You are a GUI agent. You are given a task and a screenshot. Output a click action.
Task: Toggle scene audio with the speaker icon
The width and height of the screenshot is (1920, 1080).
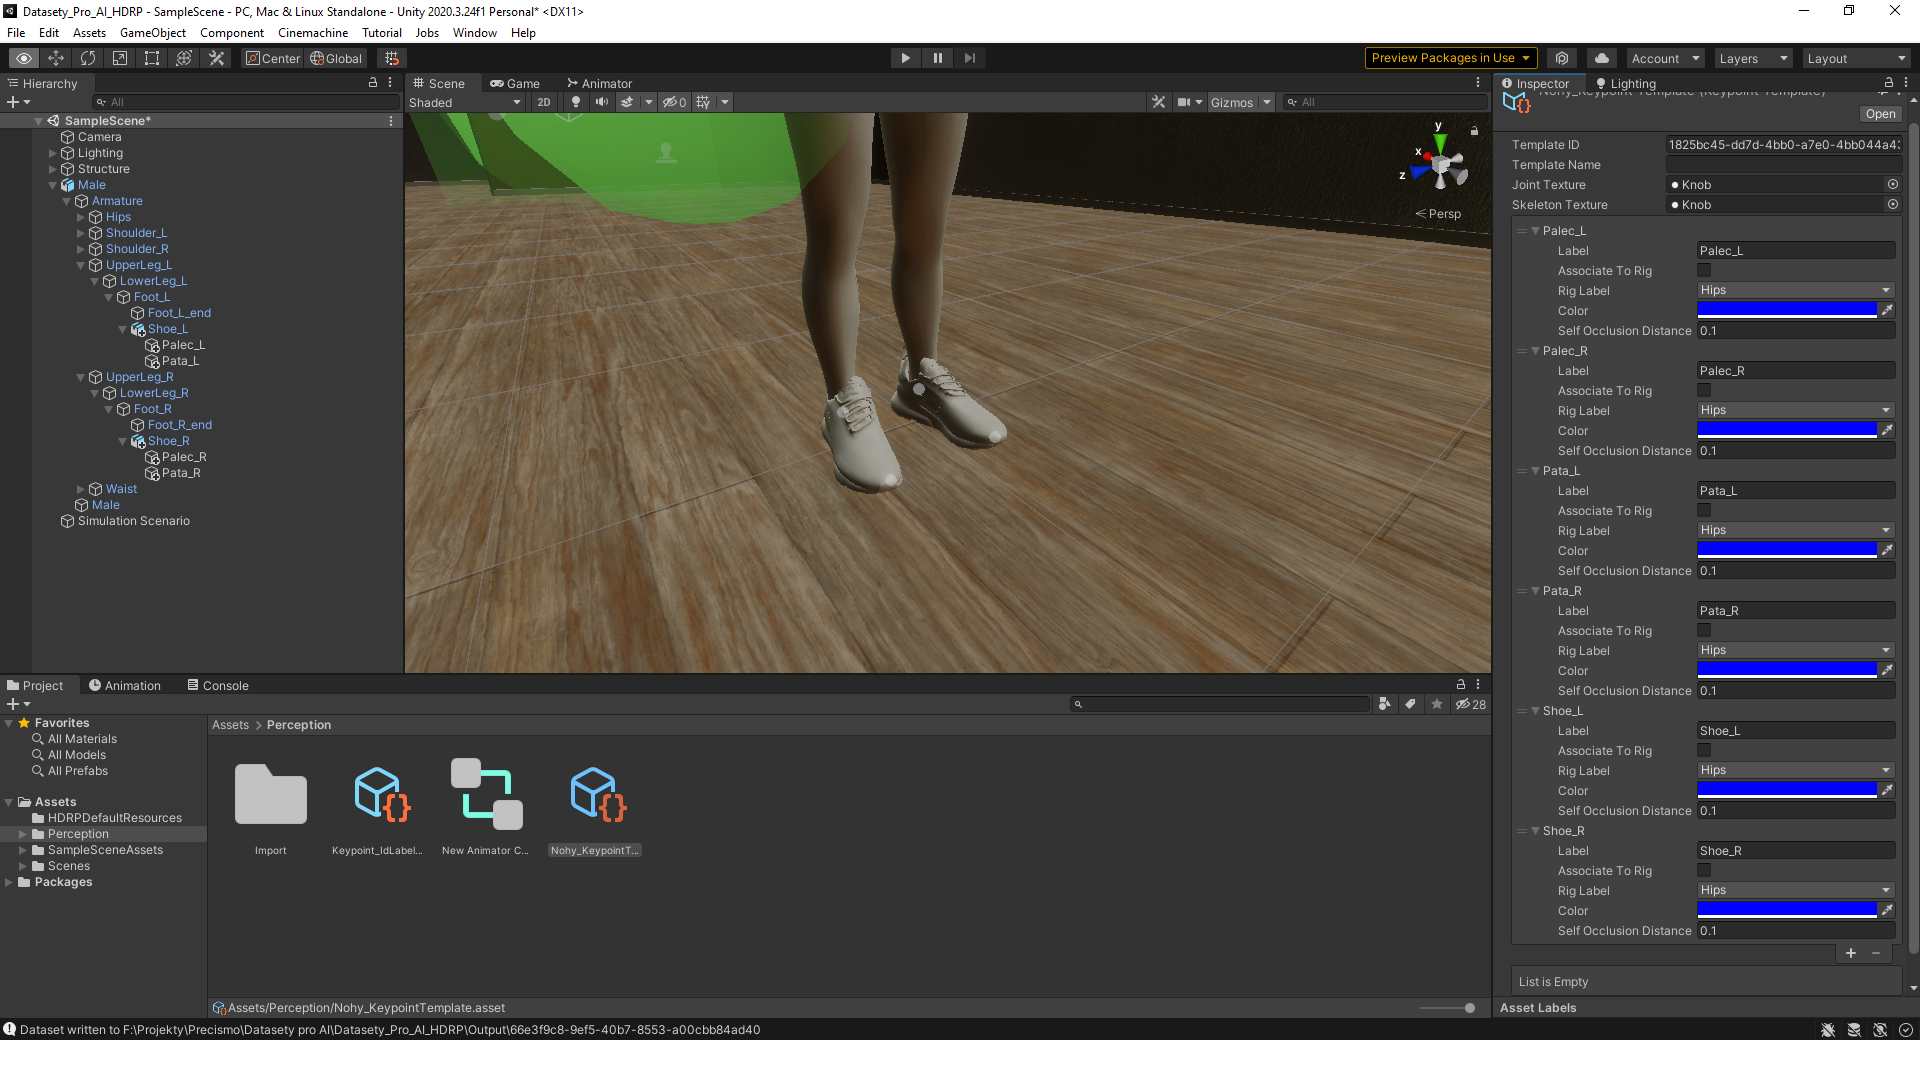(x=601, y=102)
